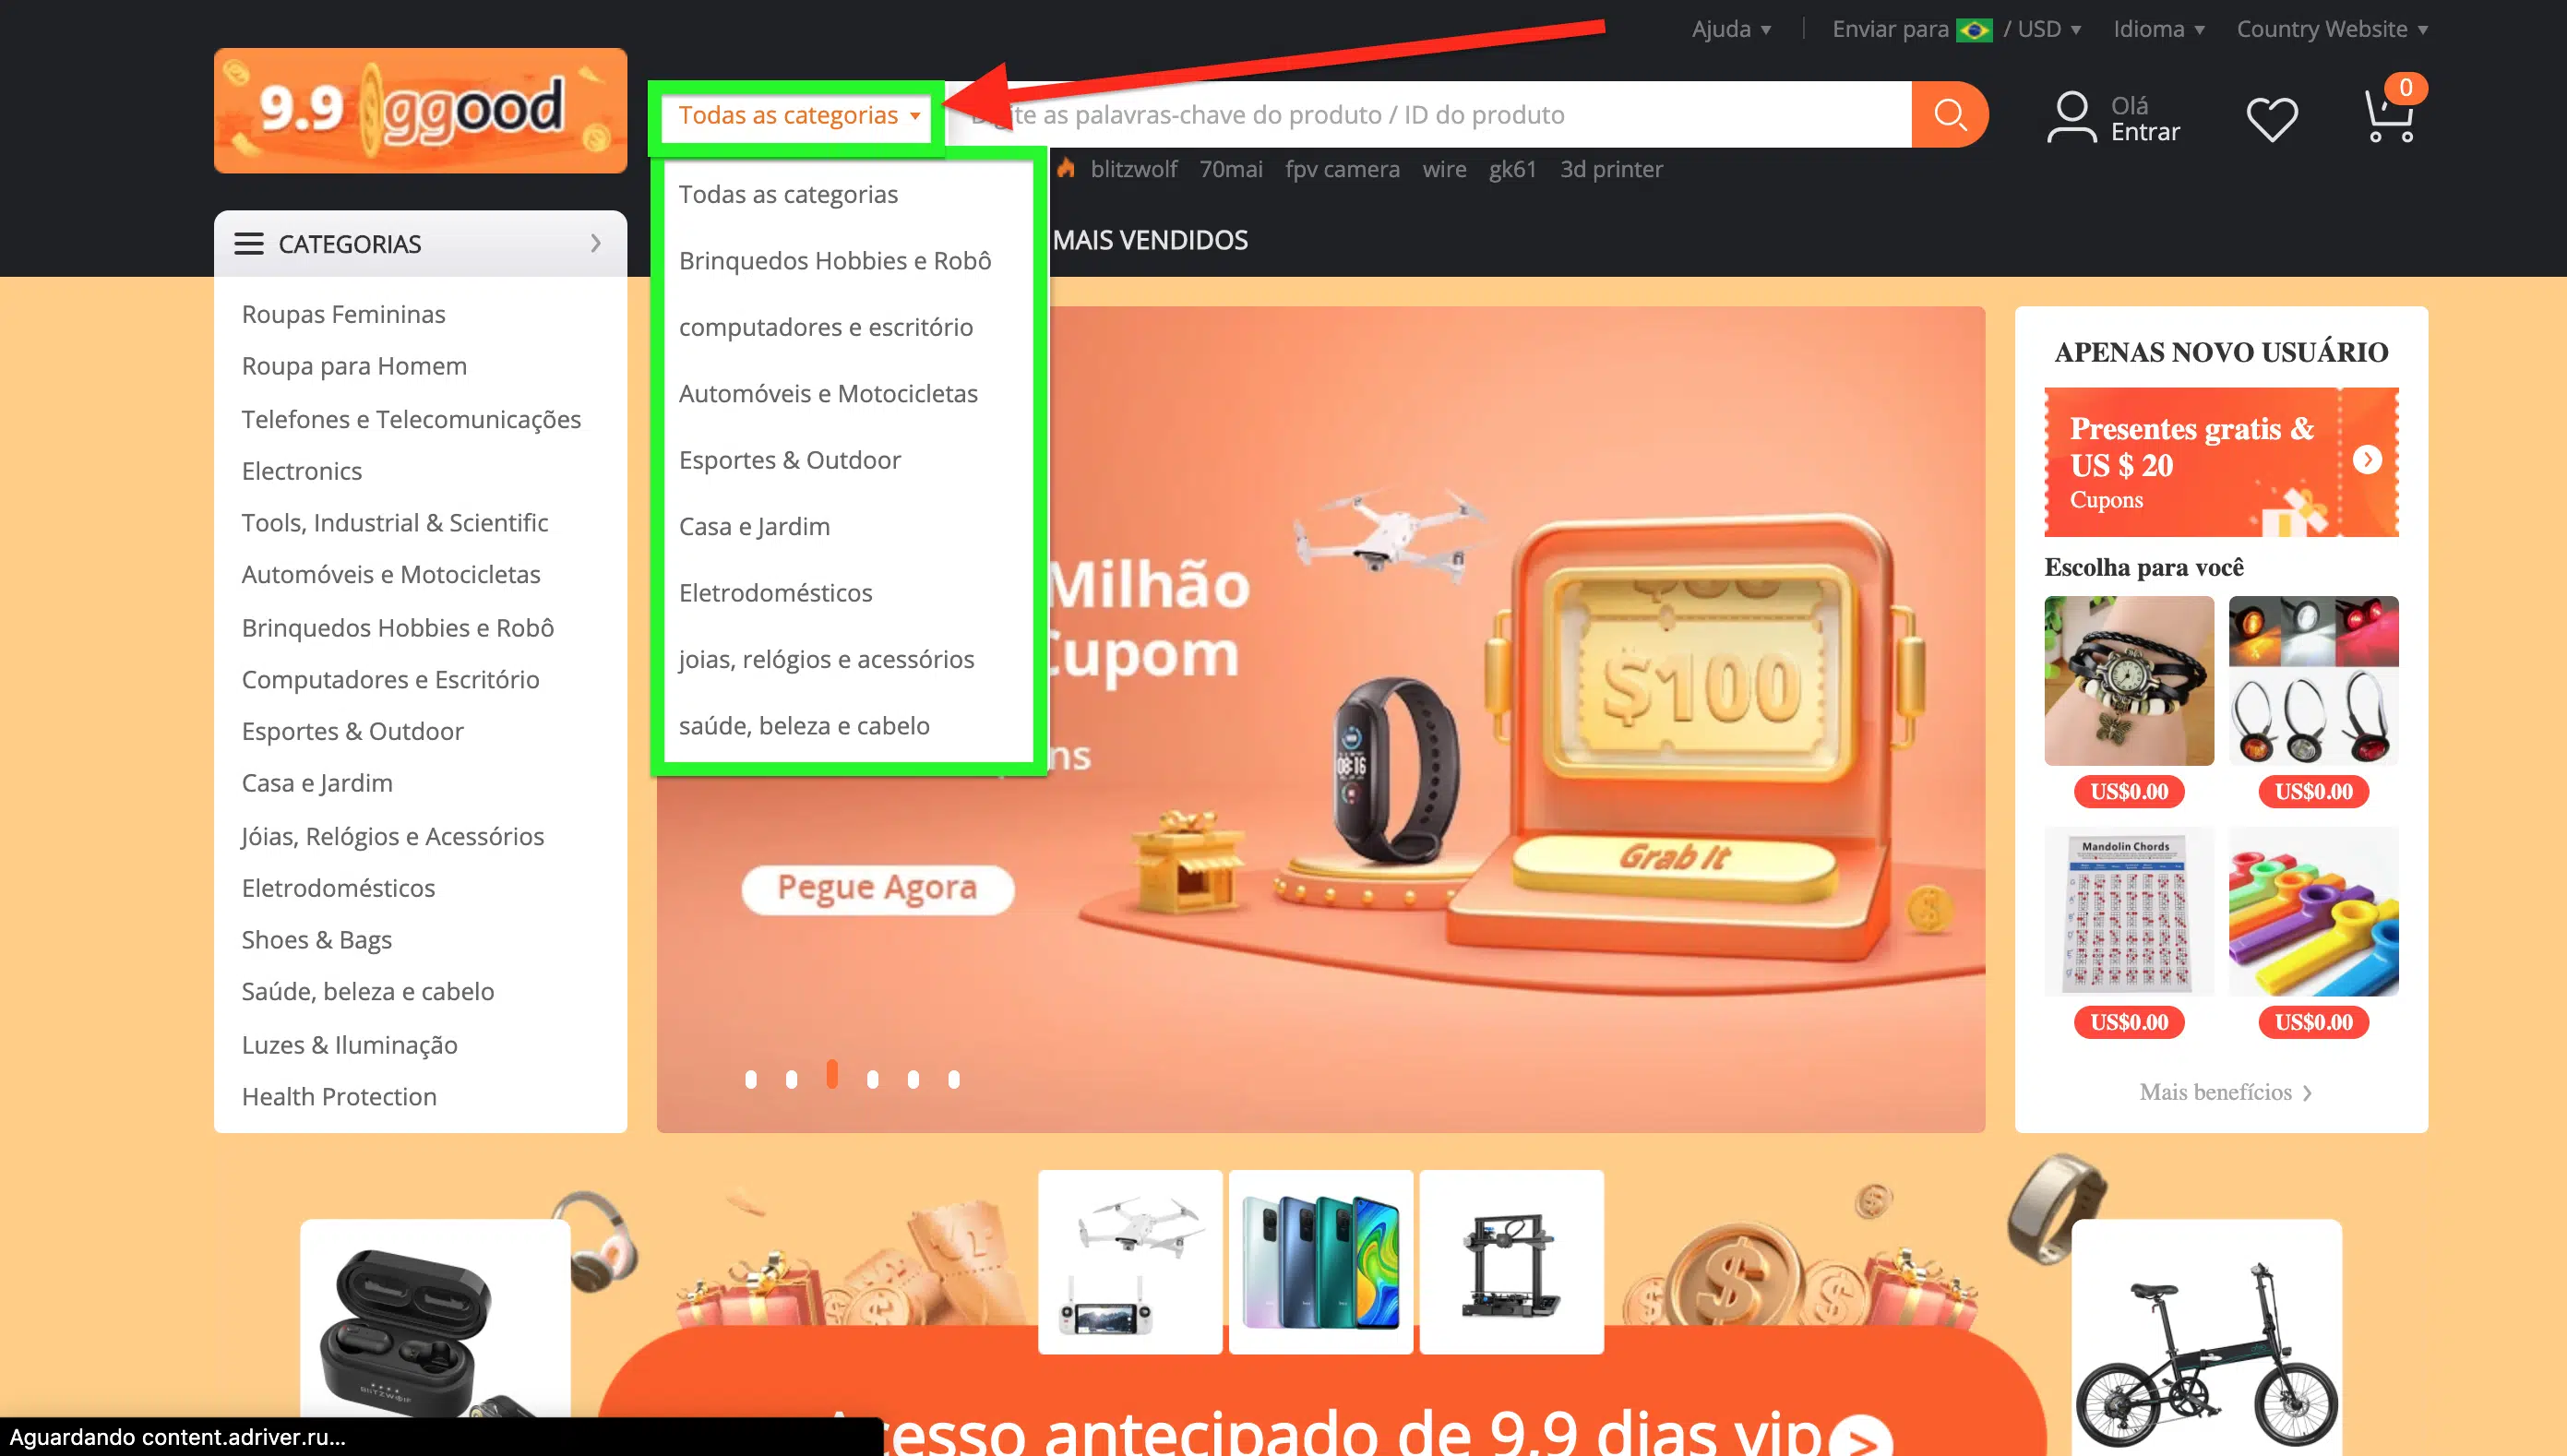
Task: Open the LED bike lights product thumbnail
Action: [x=2313, y=681]
